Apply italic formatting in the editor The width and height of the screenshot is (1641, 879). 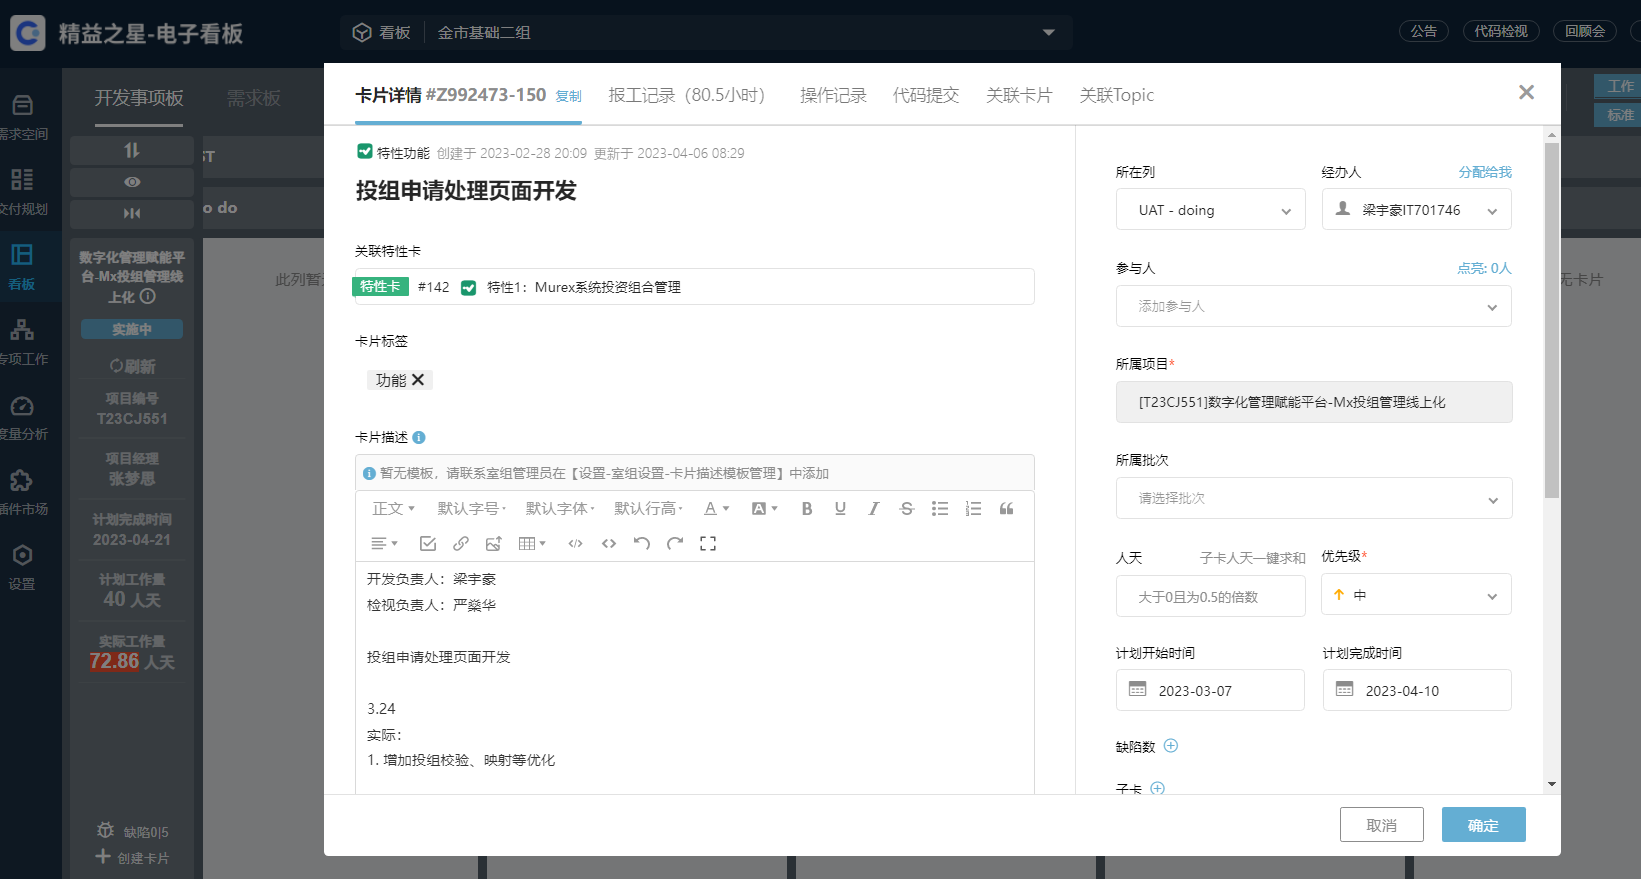pyautogui.click(x=874, y=509)
